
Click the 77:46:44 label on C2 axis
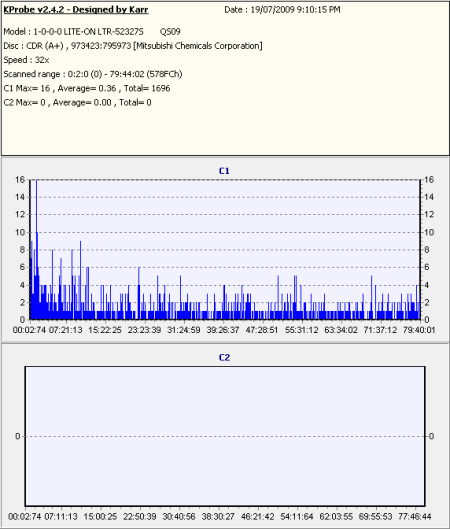[x=415, y=517]
